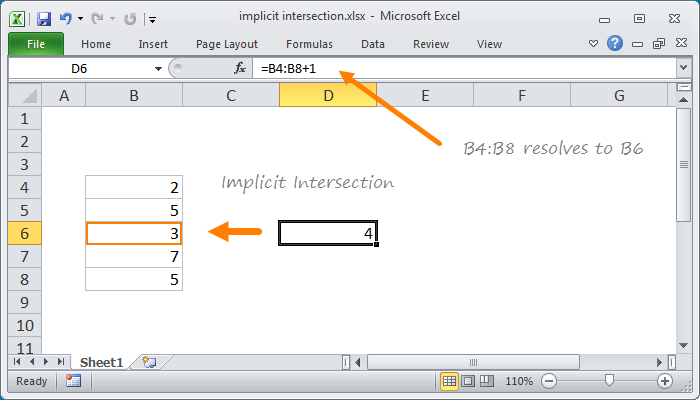The height and width of the screenshot is (400, 700).
Task: Open the Formulas ribbon tab
Action: (309, 44)
